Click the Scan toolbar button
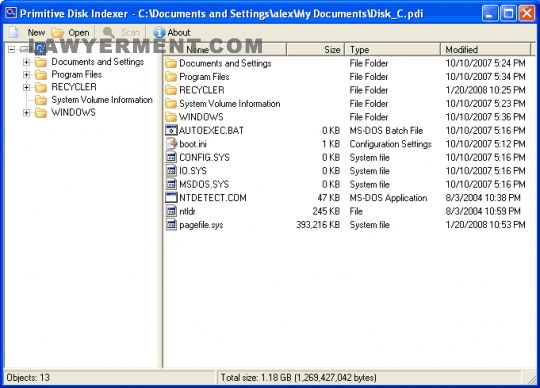Viewport: 540px width, 388px height. pos(122,33)
